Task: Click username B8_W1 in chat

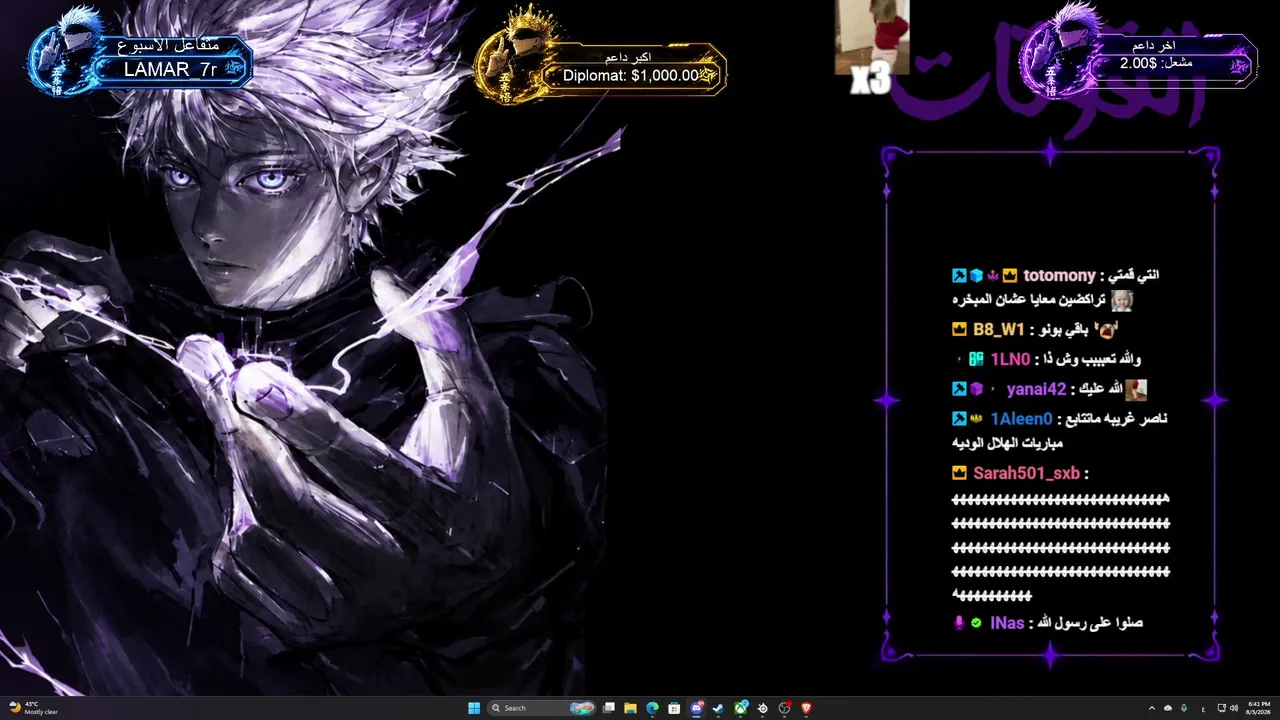Action: click(x=999, y=330)
